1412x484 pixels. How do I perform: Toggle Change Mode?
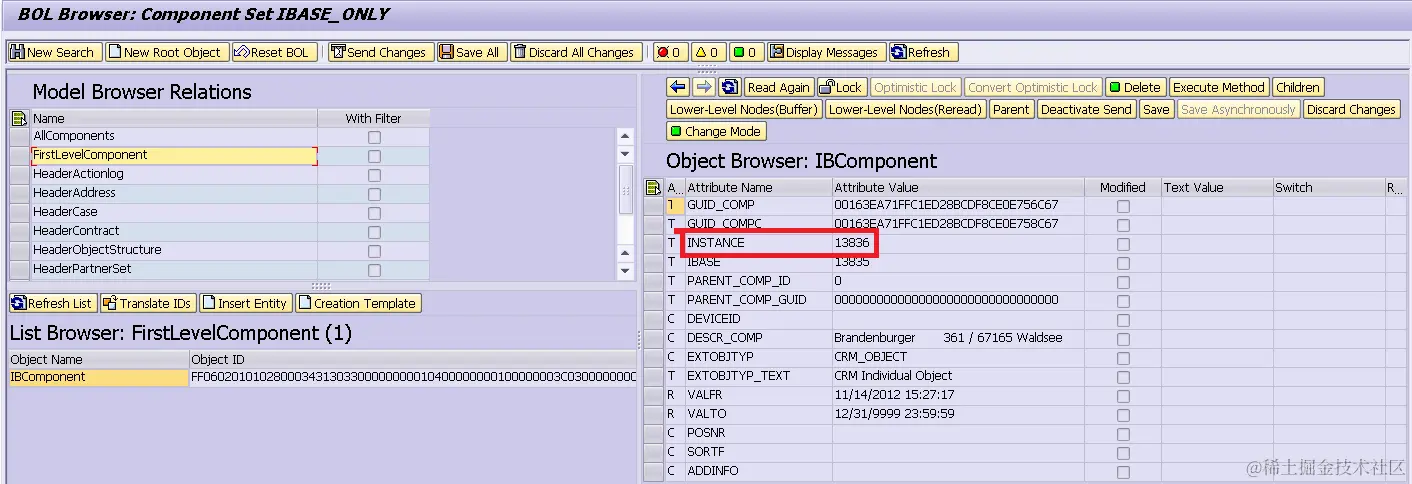715,131
